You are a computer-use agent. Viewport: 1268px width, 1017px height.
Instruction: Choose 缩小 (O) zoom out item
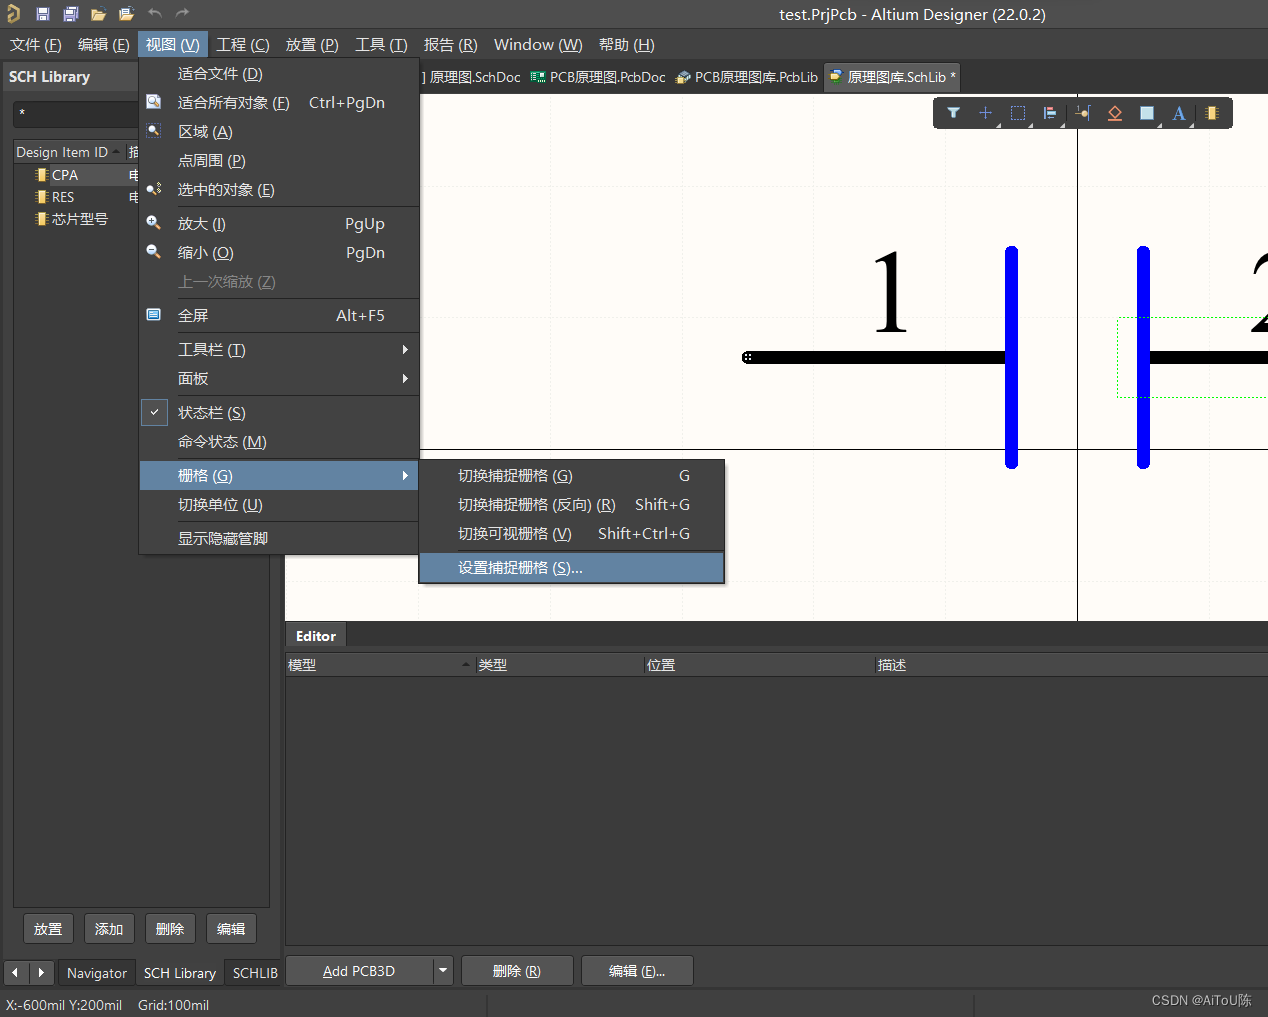(279, 253)
